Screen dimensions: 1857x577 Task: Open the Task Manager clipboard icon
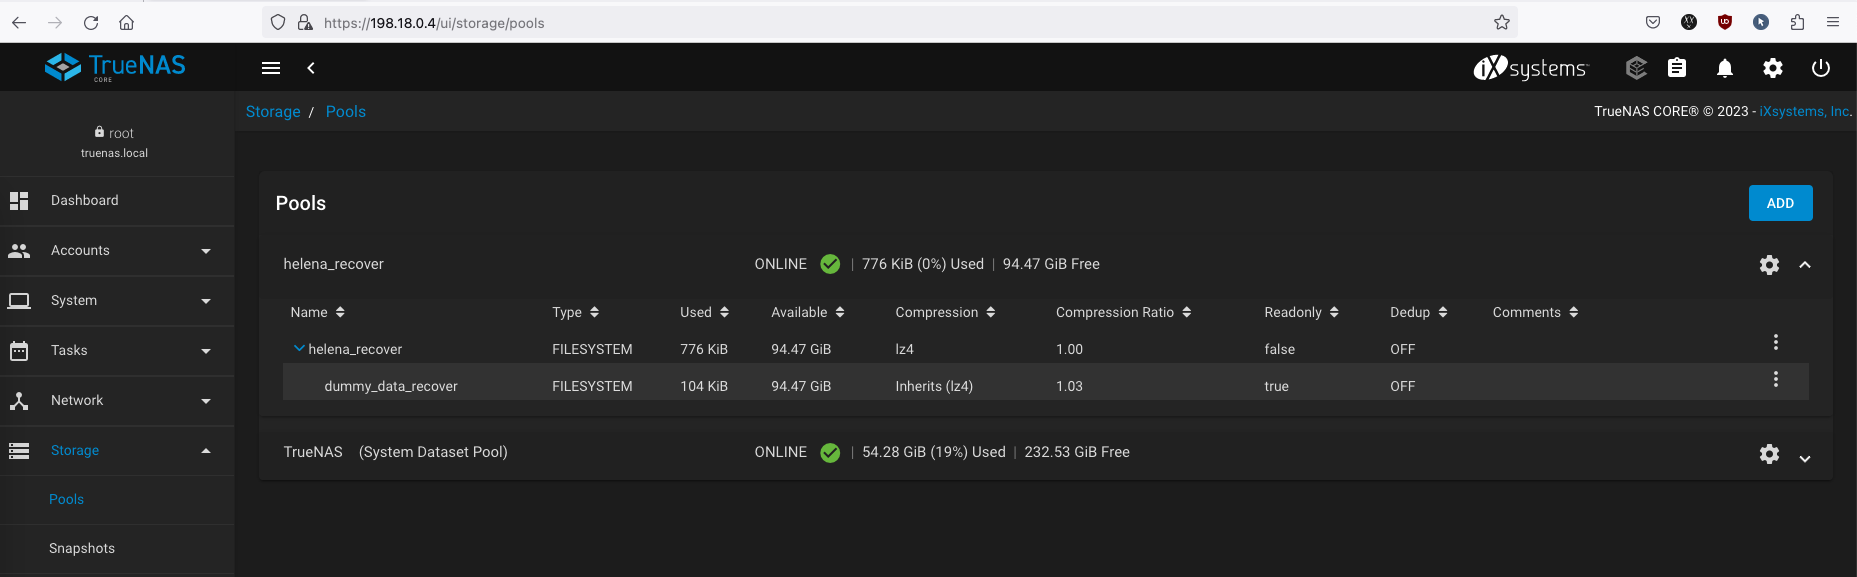pos(1677,68)
